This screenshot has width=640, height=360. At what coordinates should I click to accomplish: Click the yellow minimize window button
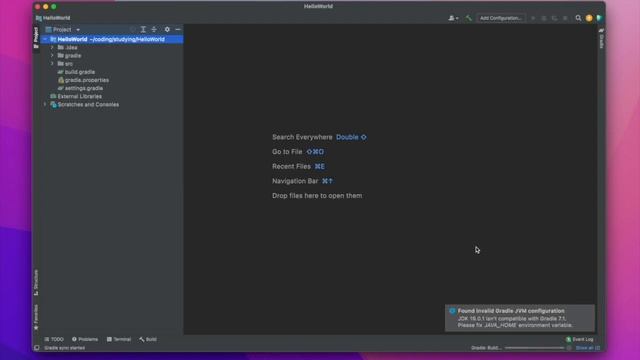(45, 7)
